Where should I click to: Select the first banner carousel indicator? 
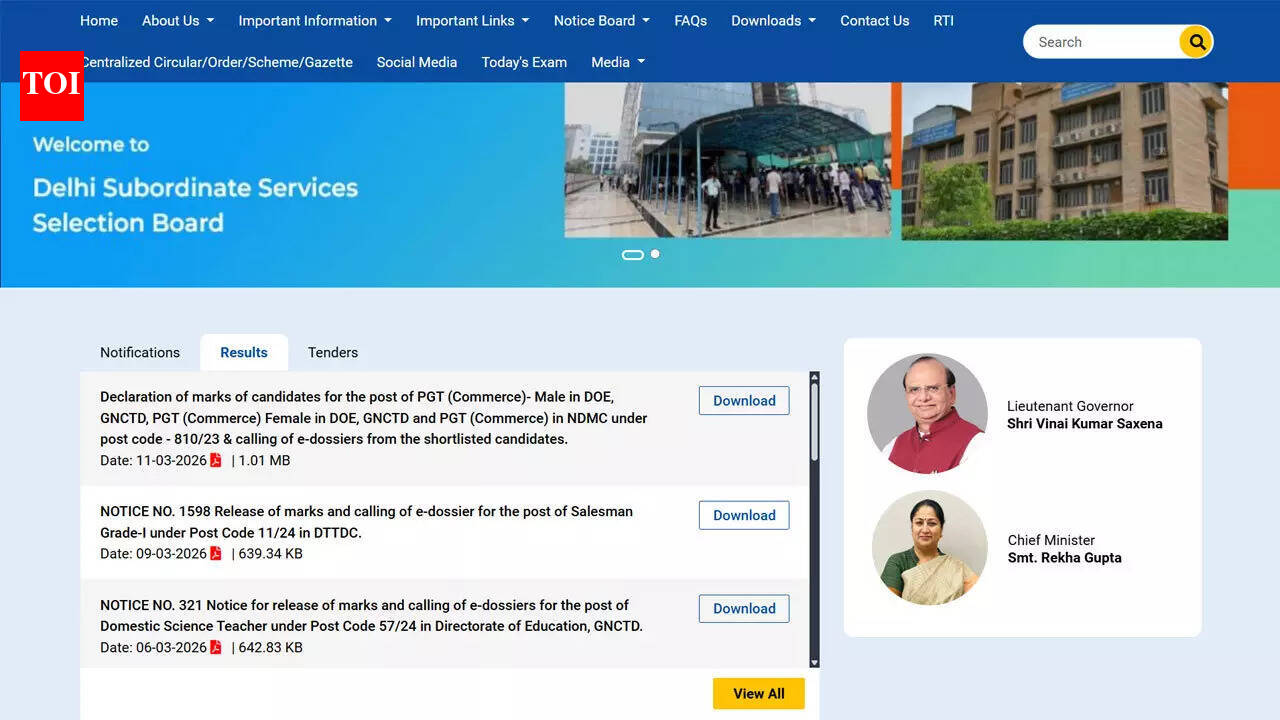point(632,255)
